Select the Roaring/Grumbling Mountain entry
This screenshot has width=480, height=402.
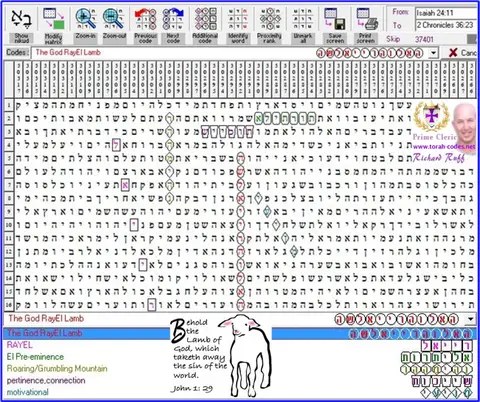pos(57,369)
